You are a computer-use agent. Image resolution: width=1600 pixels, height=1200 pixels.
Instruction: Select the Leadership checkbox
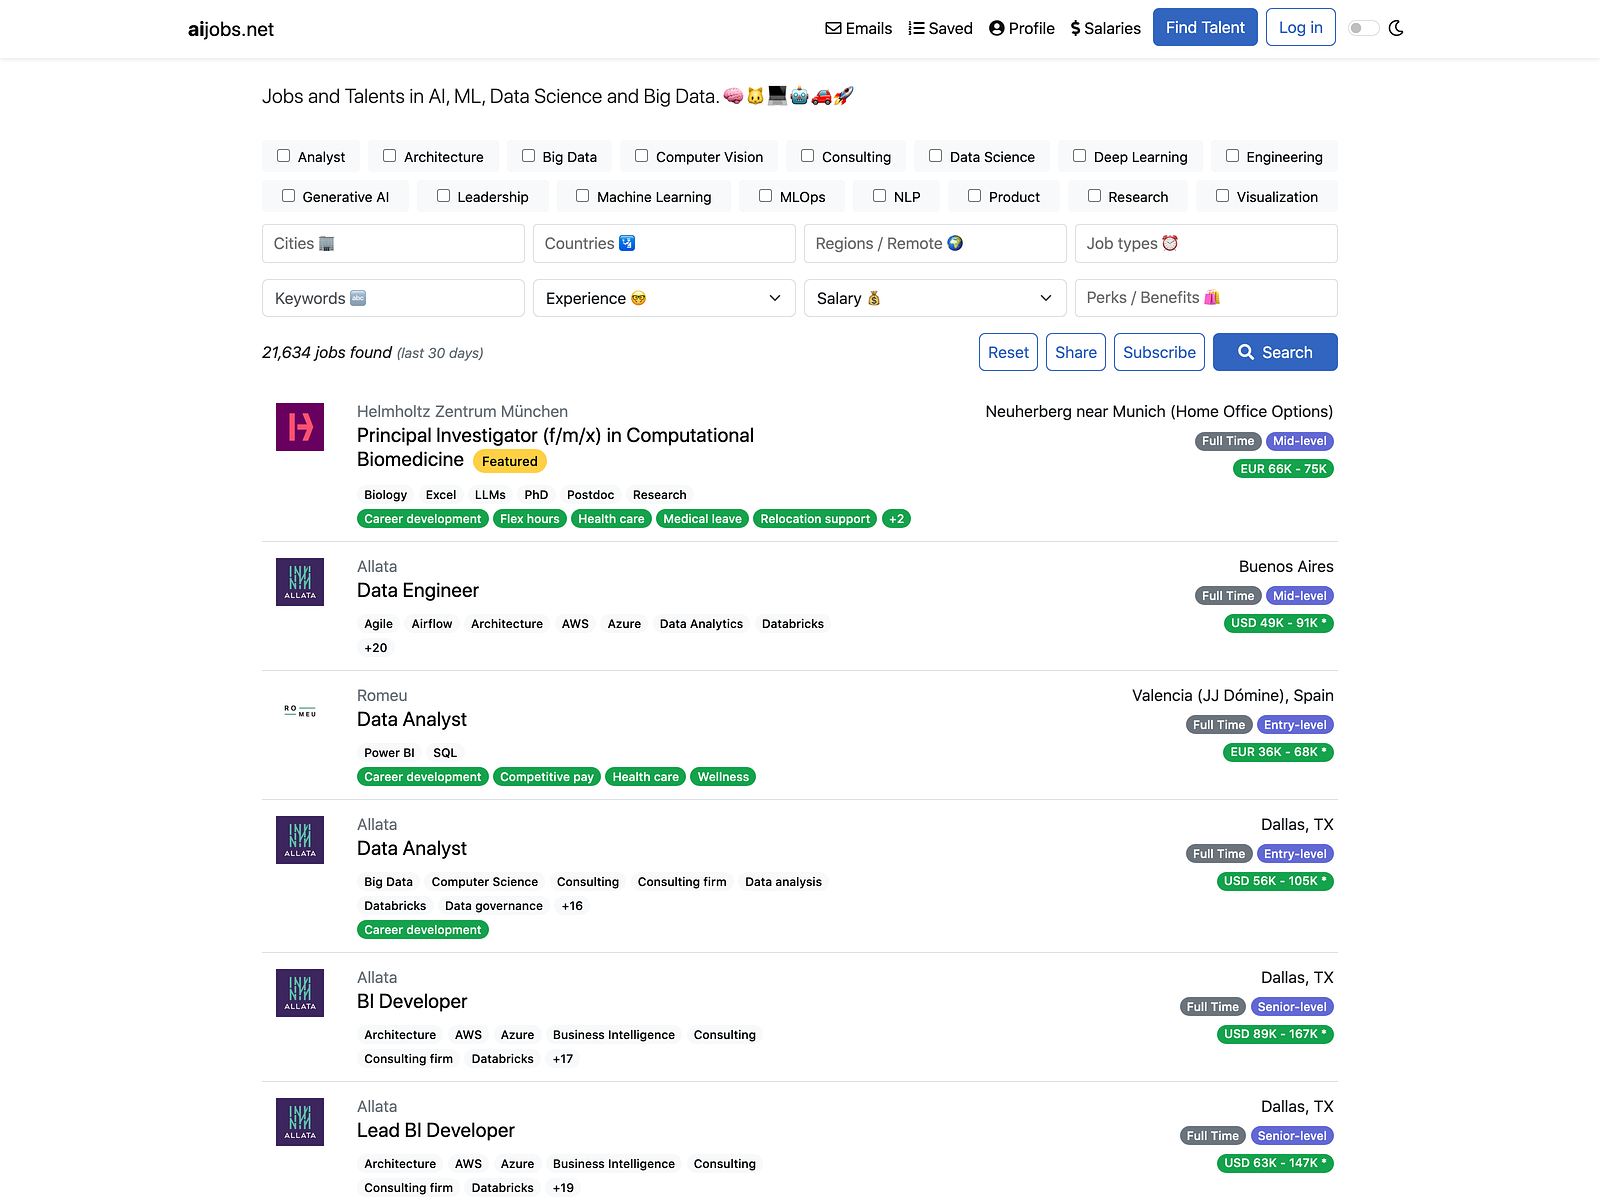[x=444, y=196]
